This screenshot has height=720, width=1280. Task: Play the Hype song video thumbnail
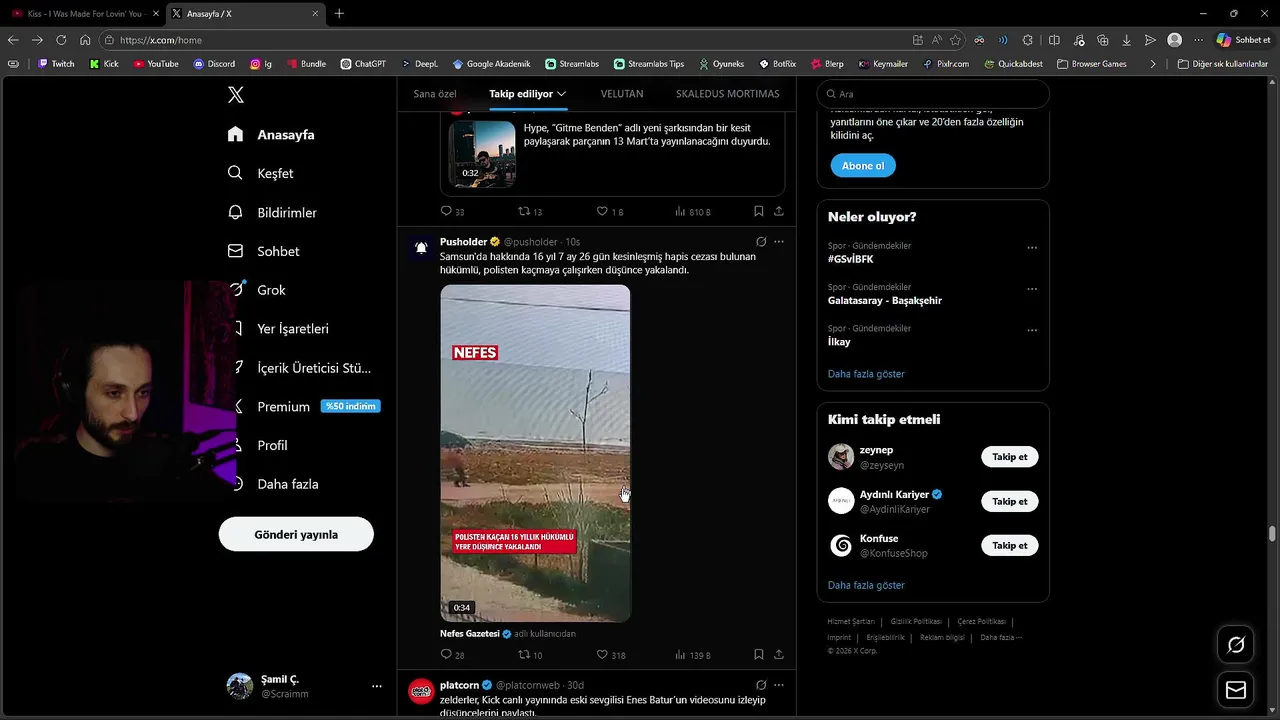pos(482,154)
